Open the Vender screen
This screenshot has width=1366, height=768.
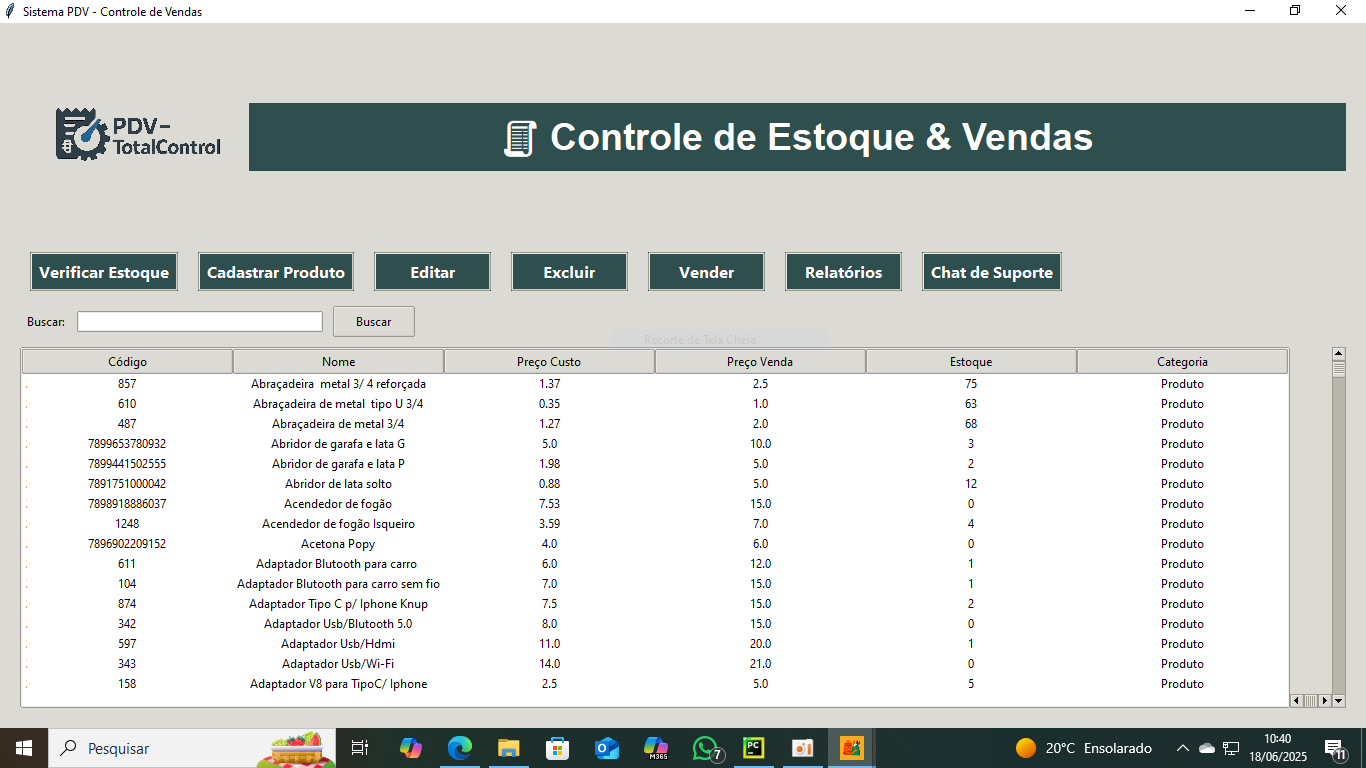pos(706,272)
